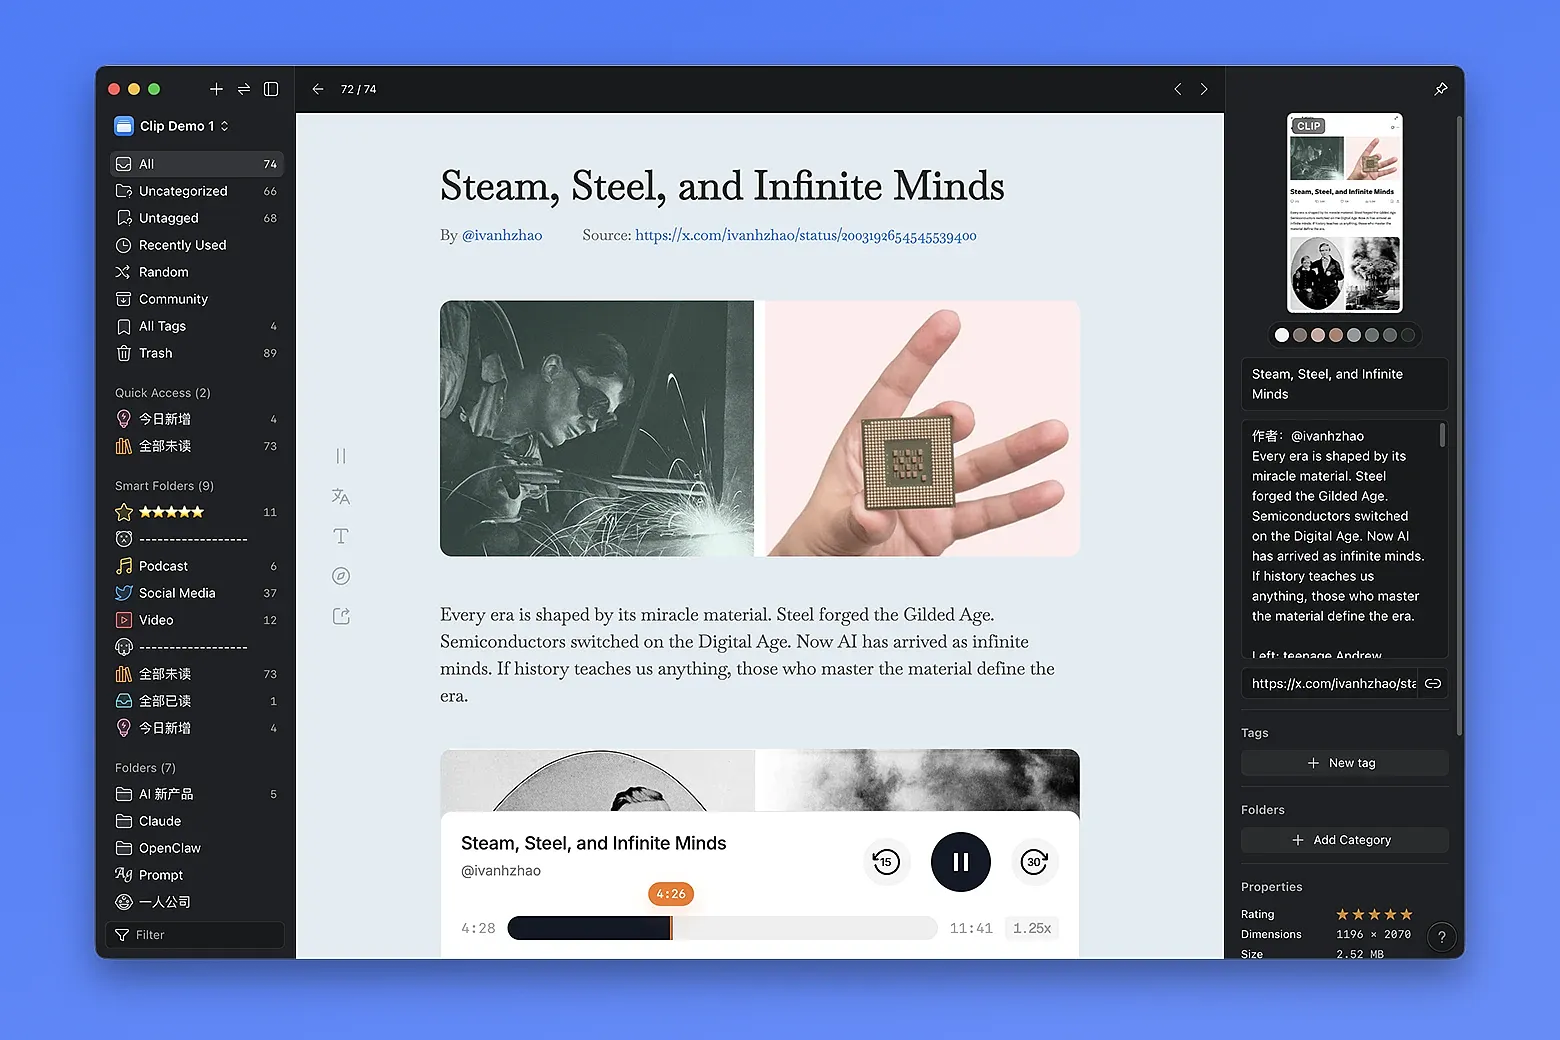Click the add (+) icon in the title bar

pyautogui.click(x=216, y=89)
